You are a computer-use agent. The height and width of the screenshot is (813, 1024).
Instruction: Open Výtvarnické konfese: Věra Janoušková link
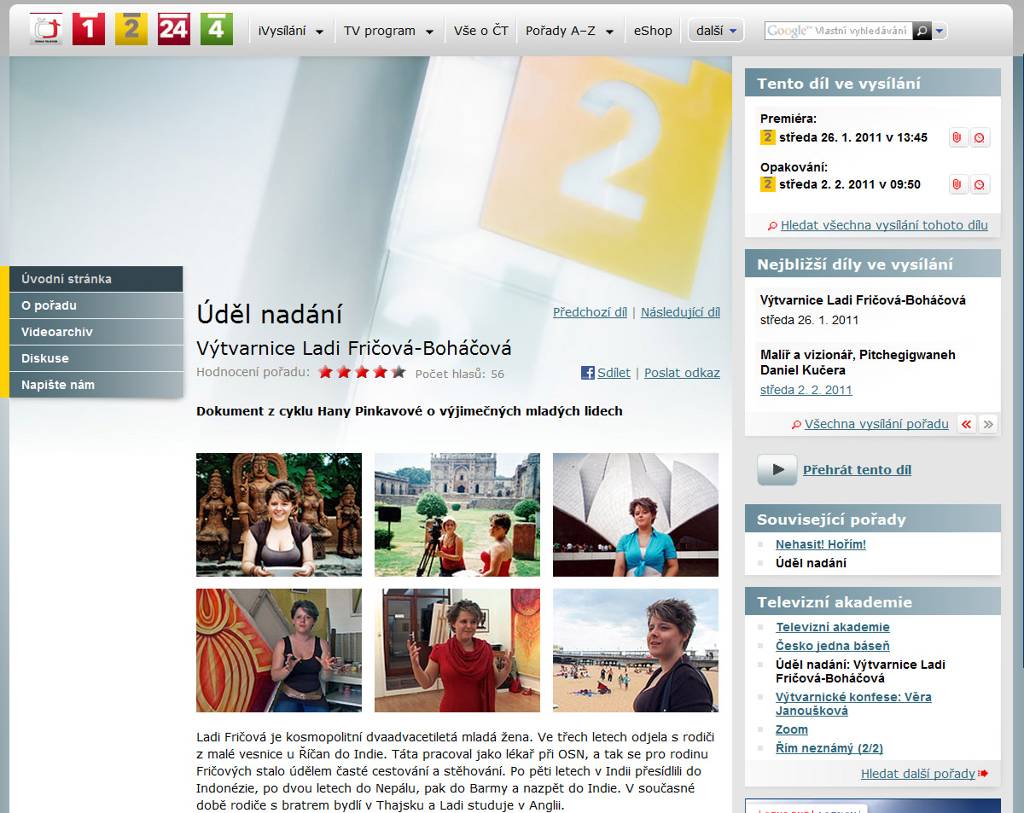854,704
